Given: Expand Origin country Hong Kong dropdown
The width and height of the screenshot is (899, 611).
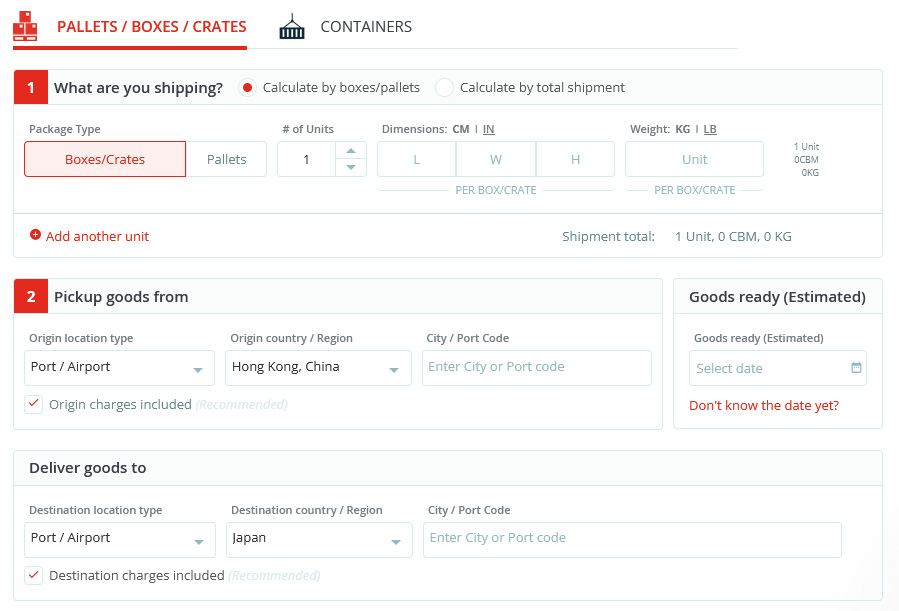Looking at the screenshot, I should pos(318,368).
